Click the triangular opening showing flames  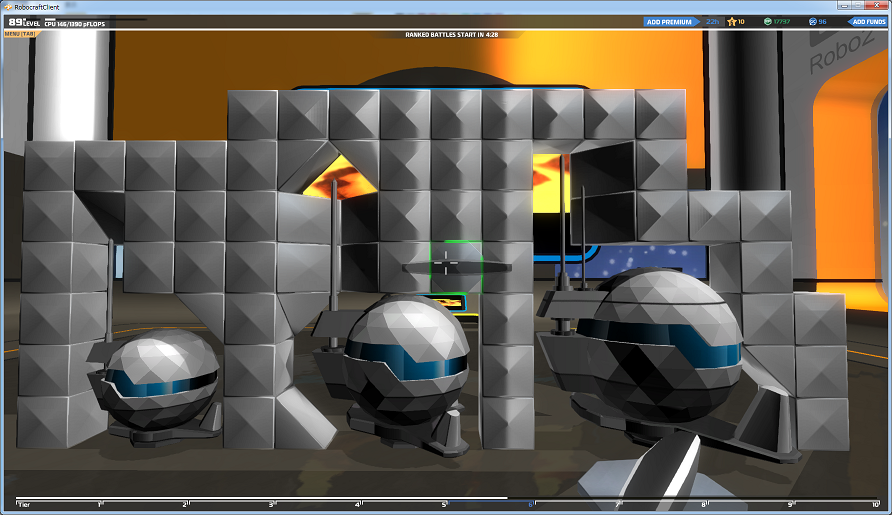[340, 176]
